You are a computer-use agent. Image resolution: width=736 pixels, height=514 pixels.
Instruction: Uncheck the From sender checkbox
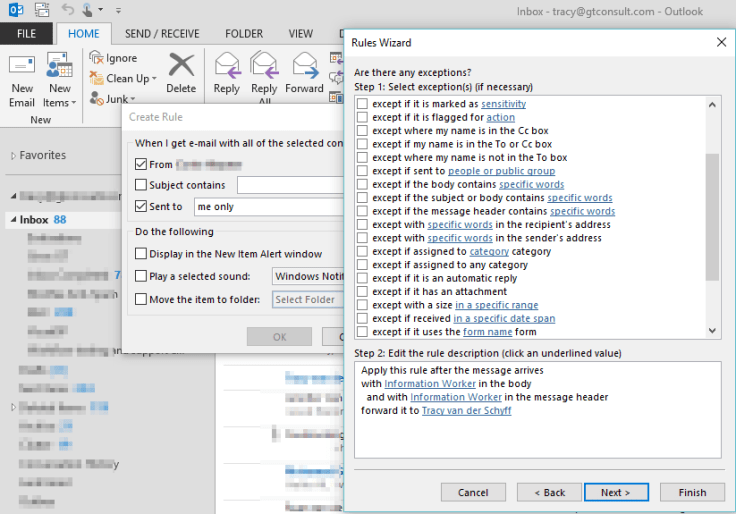(x=141, y=164)
